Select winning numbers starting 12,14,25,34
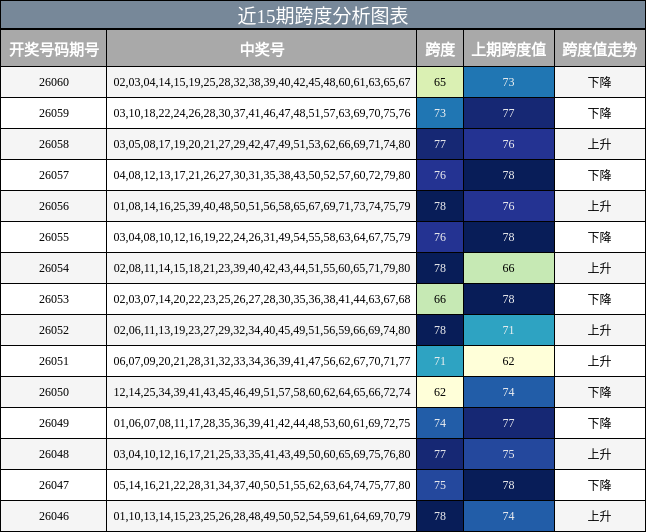Image resolution: width=646 pixels, height=532 pixels. (262, 392)
